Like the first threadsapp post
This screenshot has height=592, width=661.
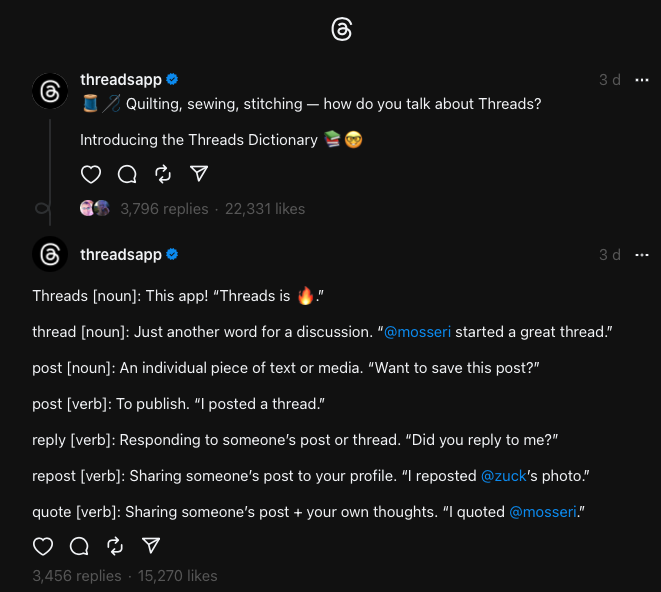[x=91, y=175]
